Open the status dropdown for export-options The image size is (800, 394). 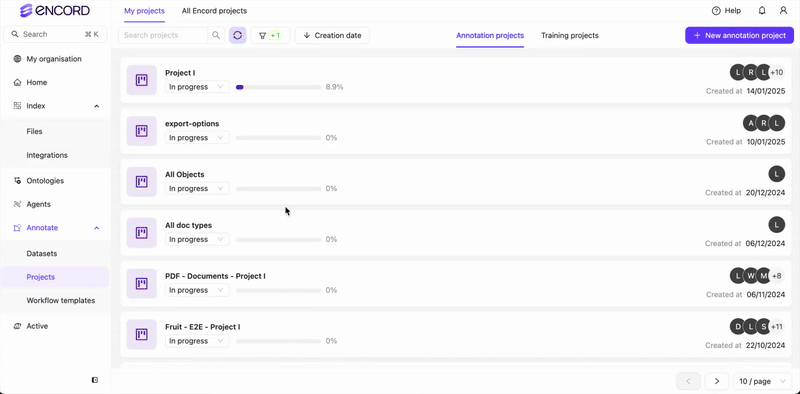tap(197, 138)
